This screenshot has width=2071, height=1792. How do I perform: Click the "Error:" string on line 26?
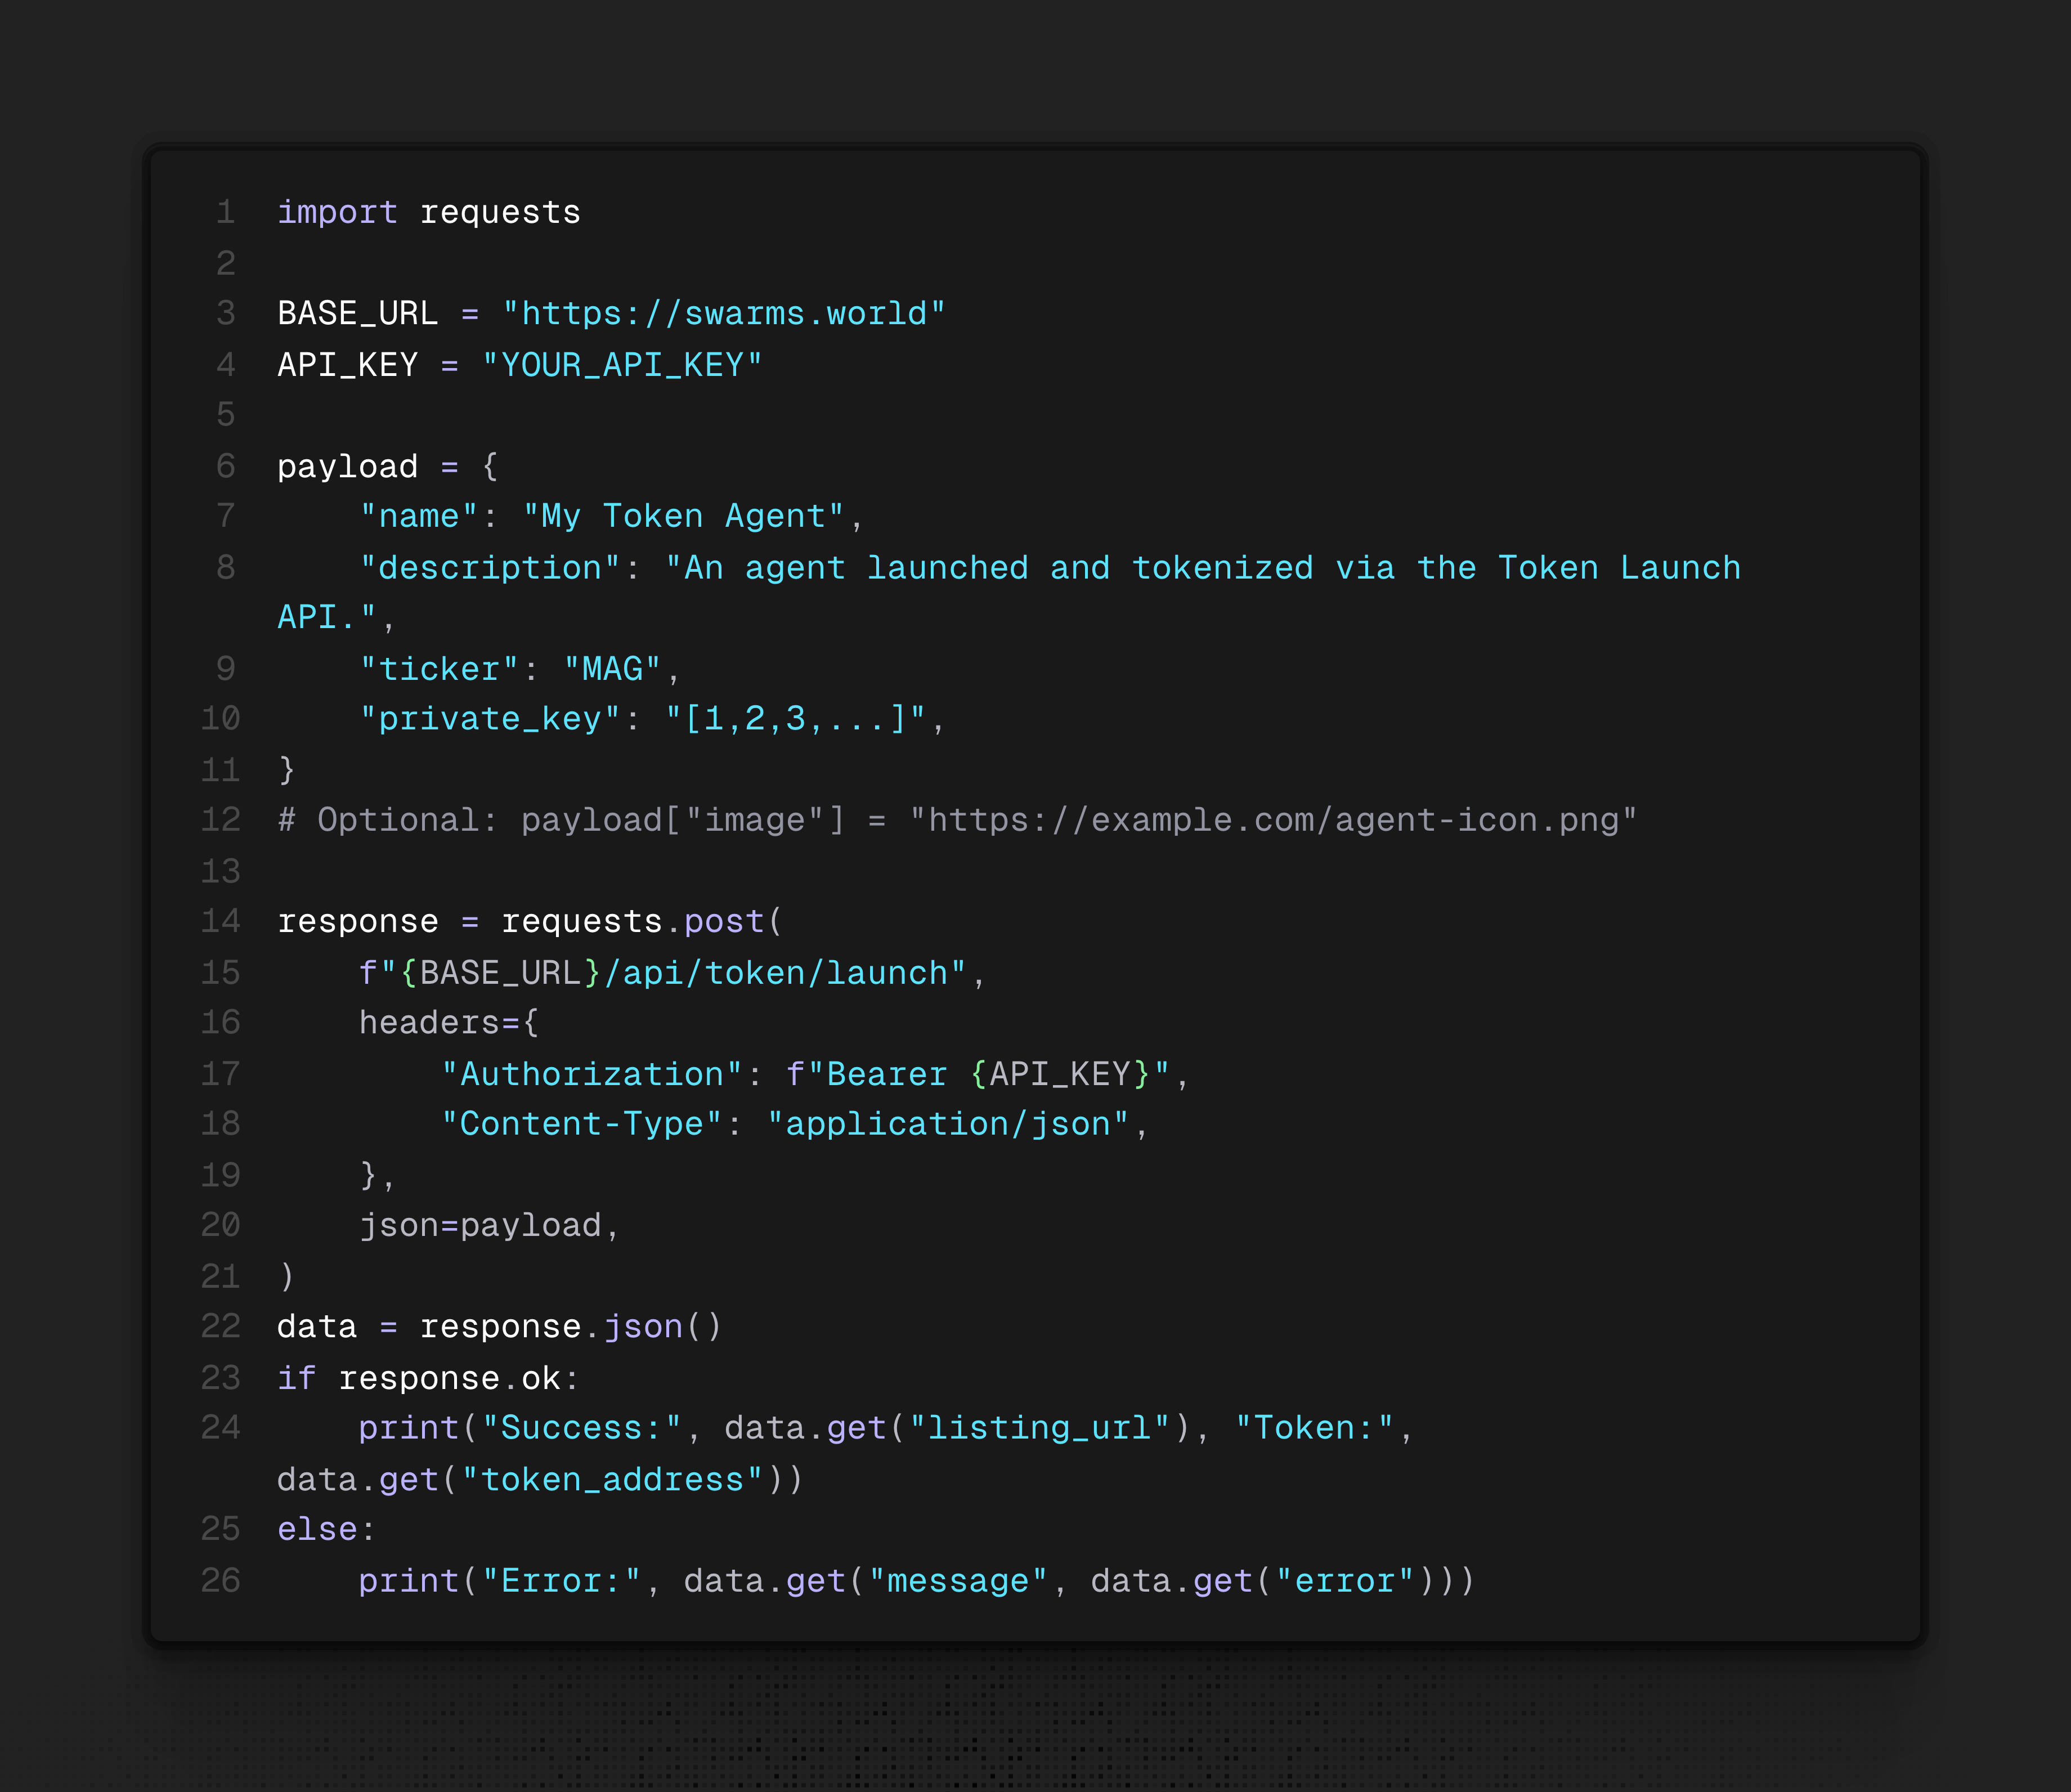point(561,1582)
